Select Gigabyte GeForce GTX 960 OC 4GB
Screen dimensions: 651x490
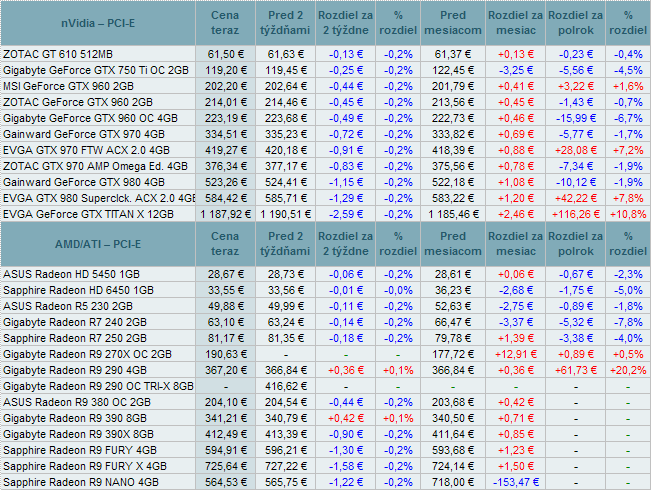pyautogui.click(x=90, y=118)
